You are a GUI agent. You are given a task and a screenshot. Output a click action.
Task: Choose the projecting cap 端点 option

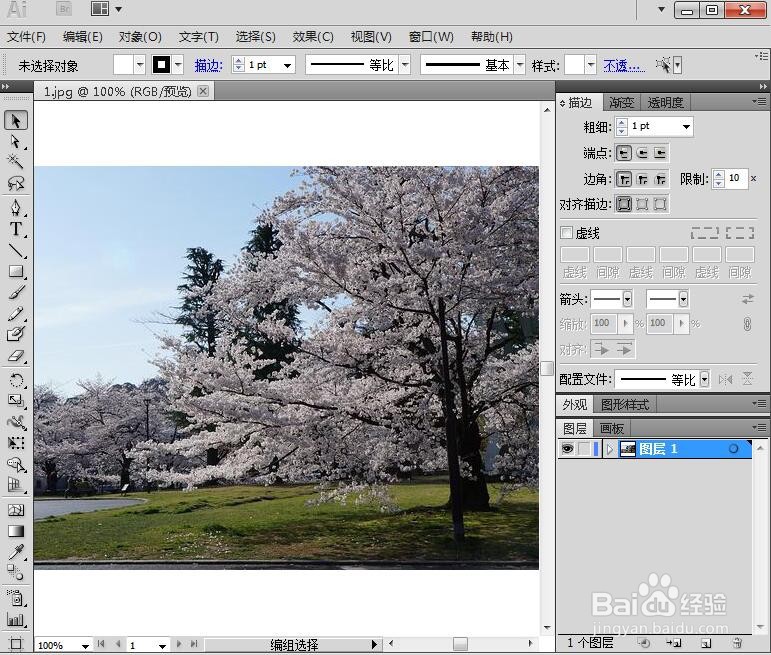(660, 153)
